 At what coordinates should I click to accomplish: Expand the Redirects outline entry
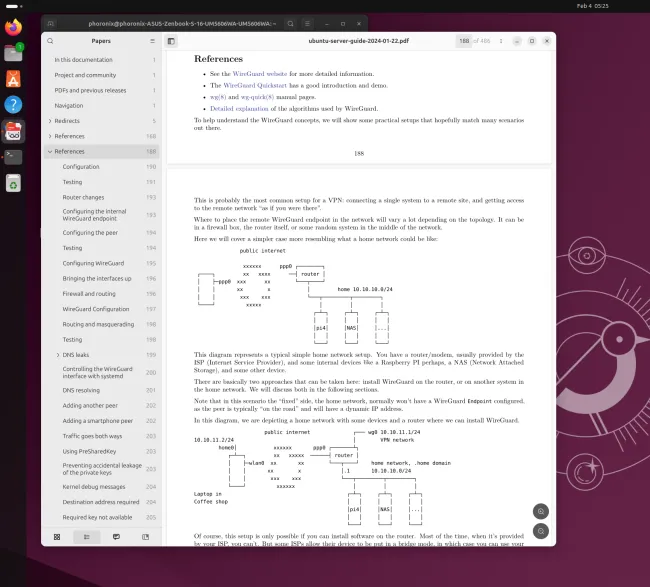pos(49,120)
